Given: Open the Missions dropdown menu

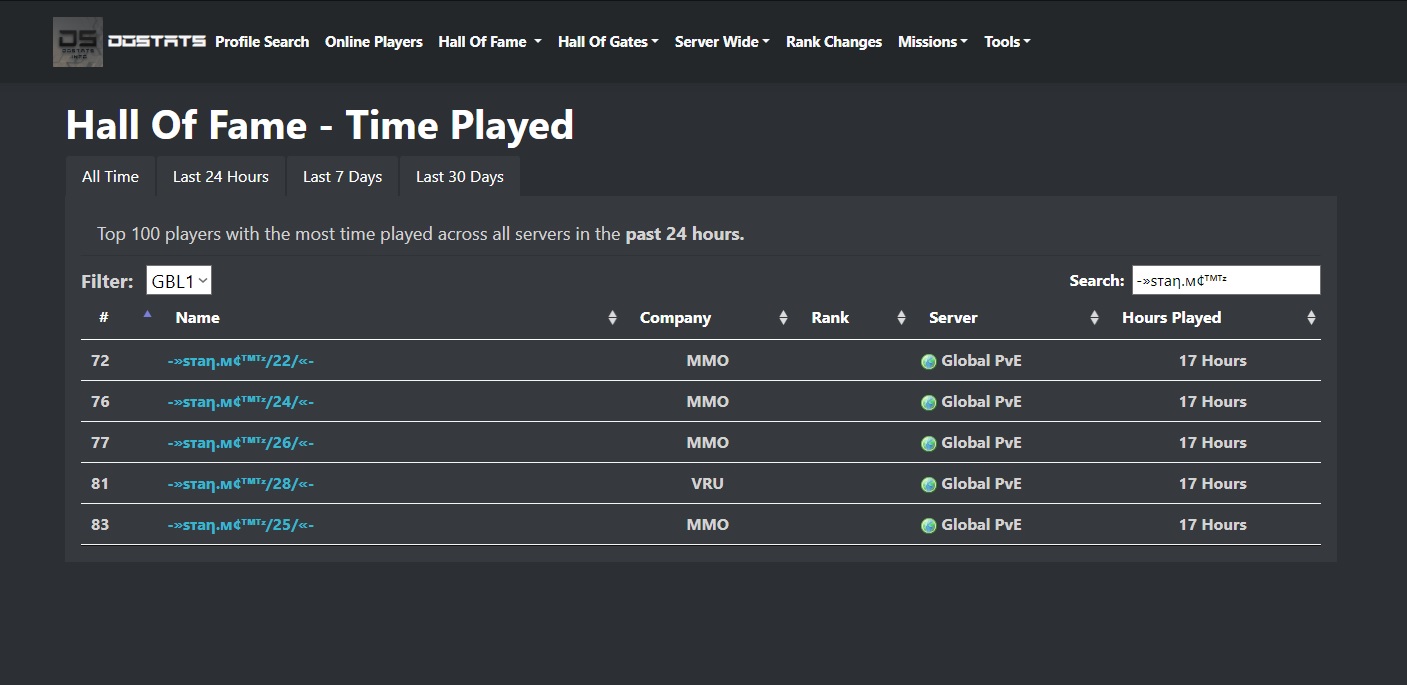Looking at the screenshot, I should (933, 42).
